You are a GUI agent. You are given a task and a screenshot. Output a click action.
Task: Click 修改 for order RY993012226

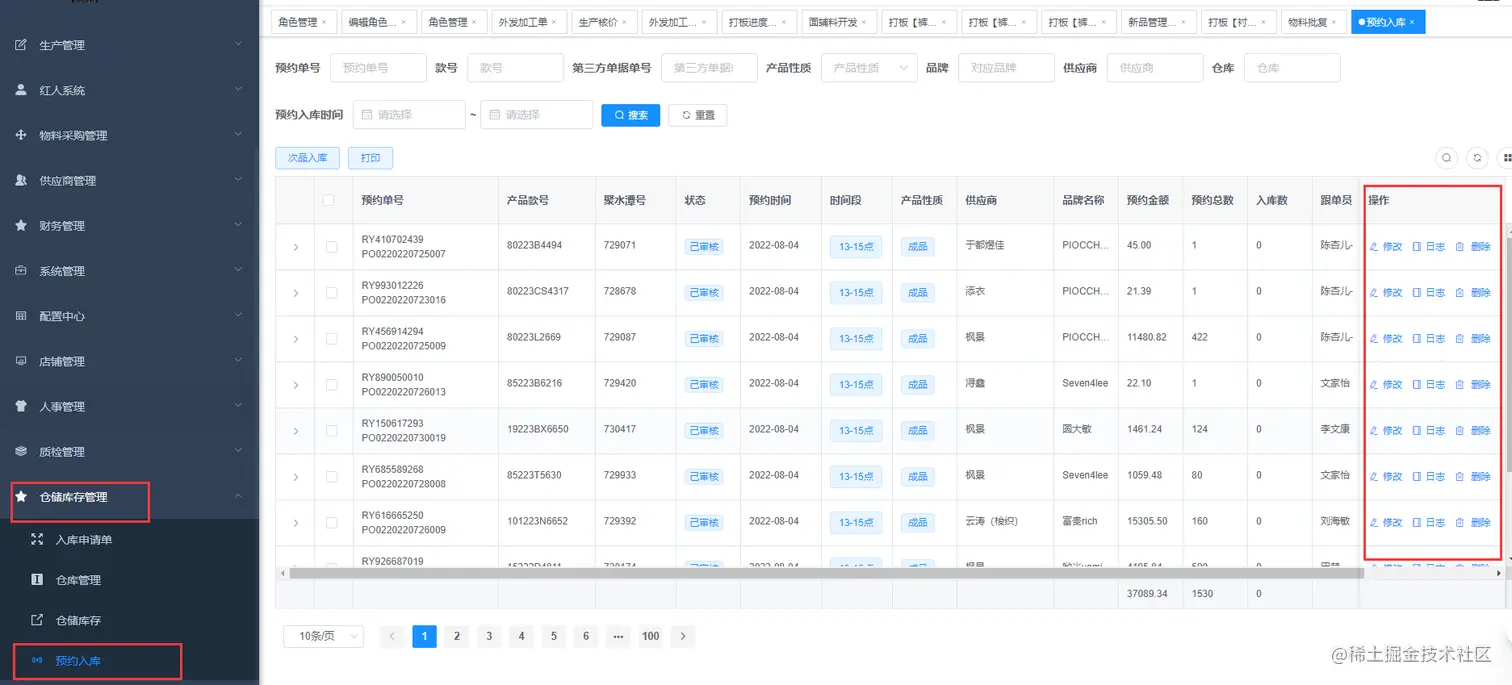tap(1386, 293)
